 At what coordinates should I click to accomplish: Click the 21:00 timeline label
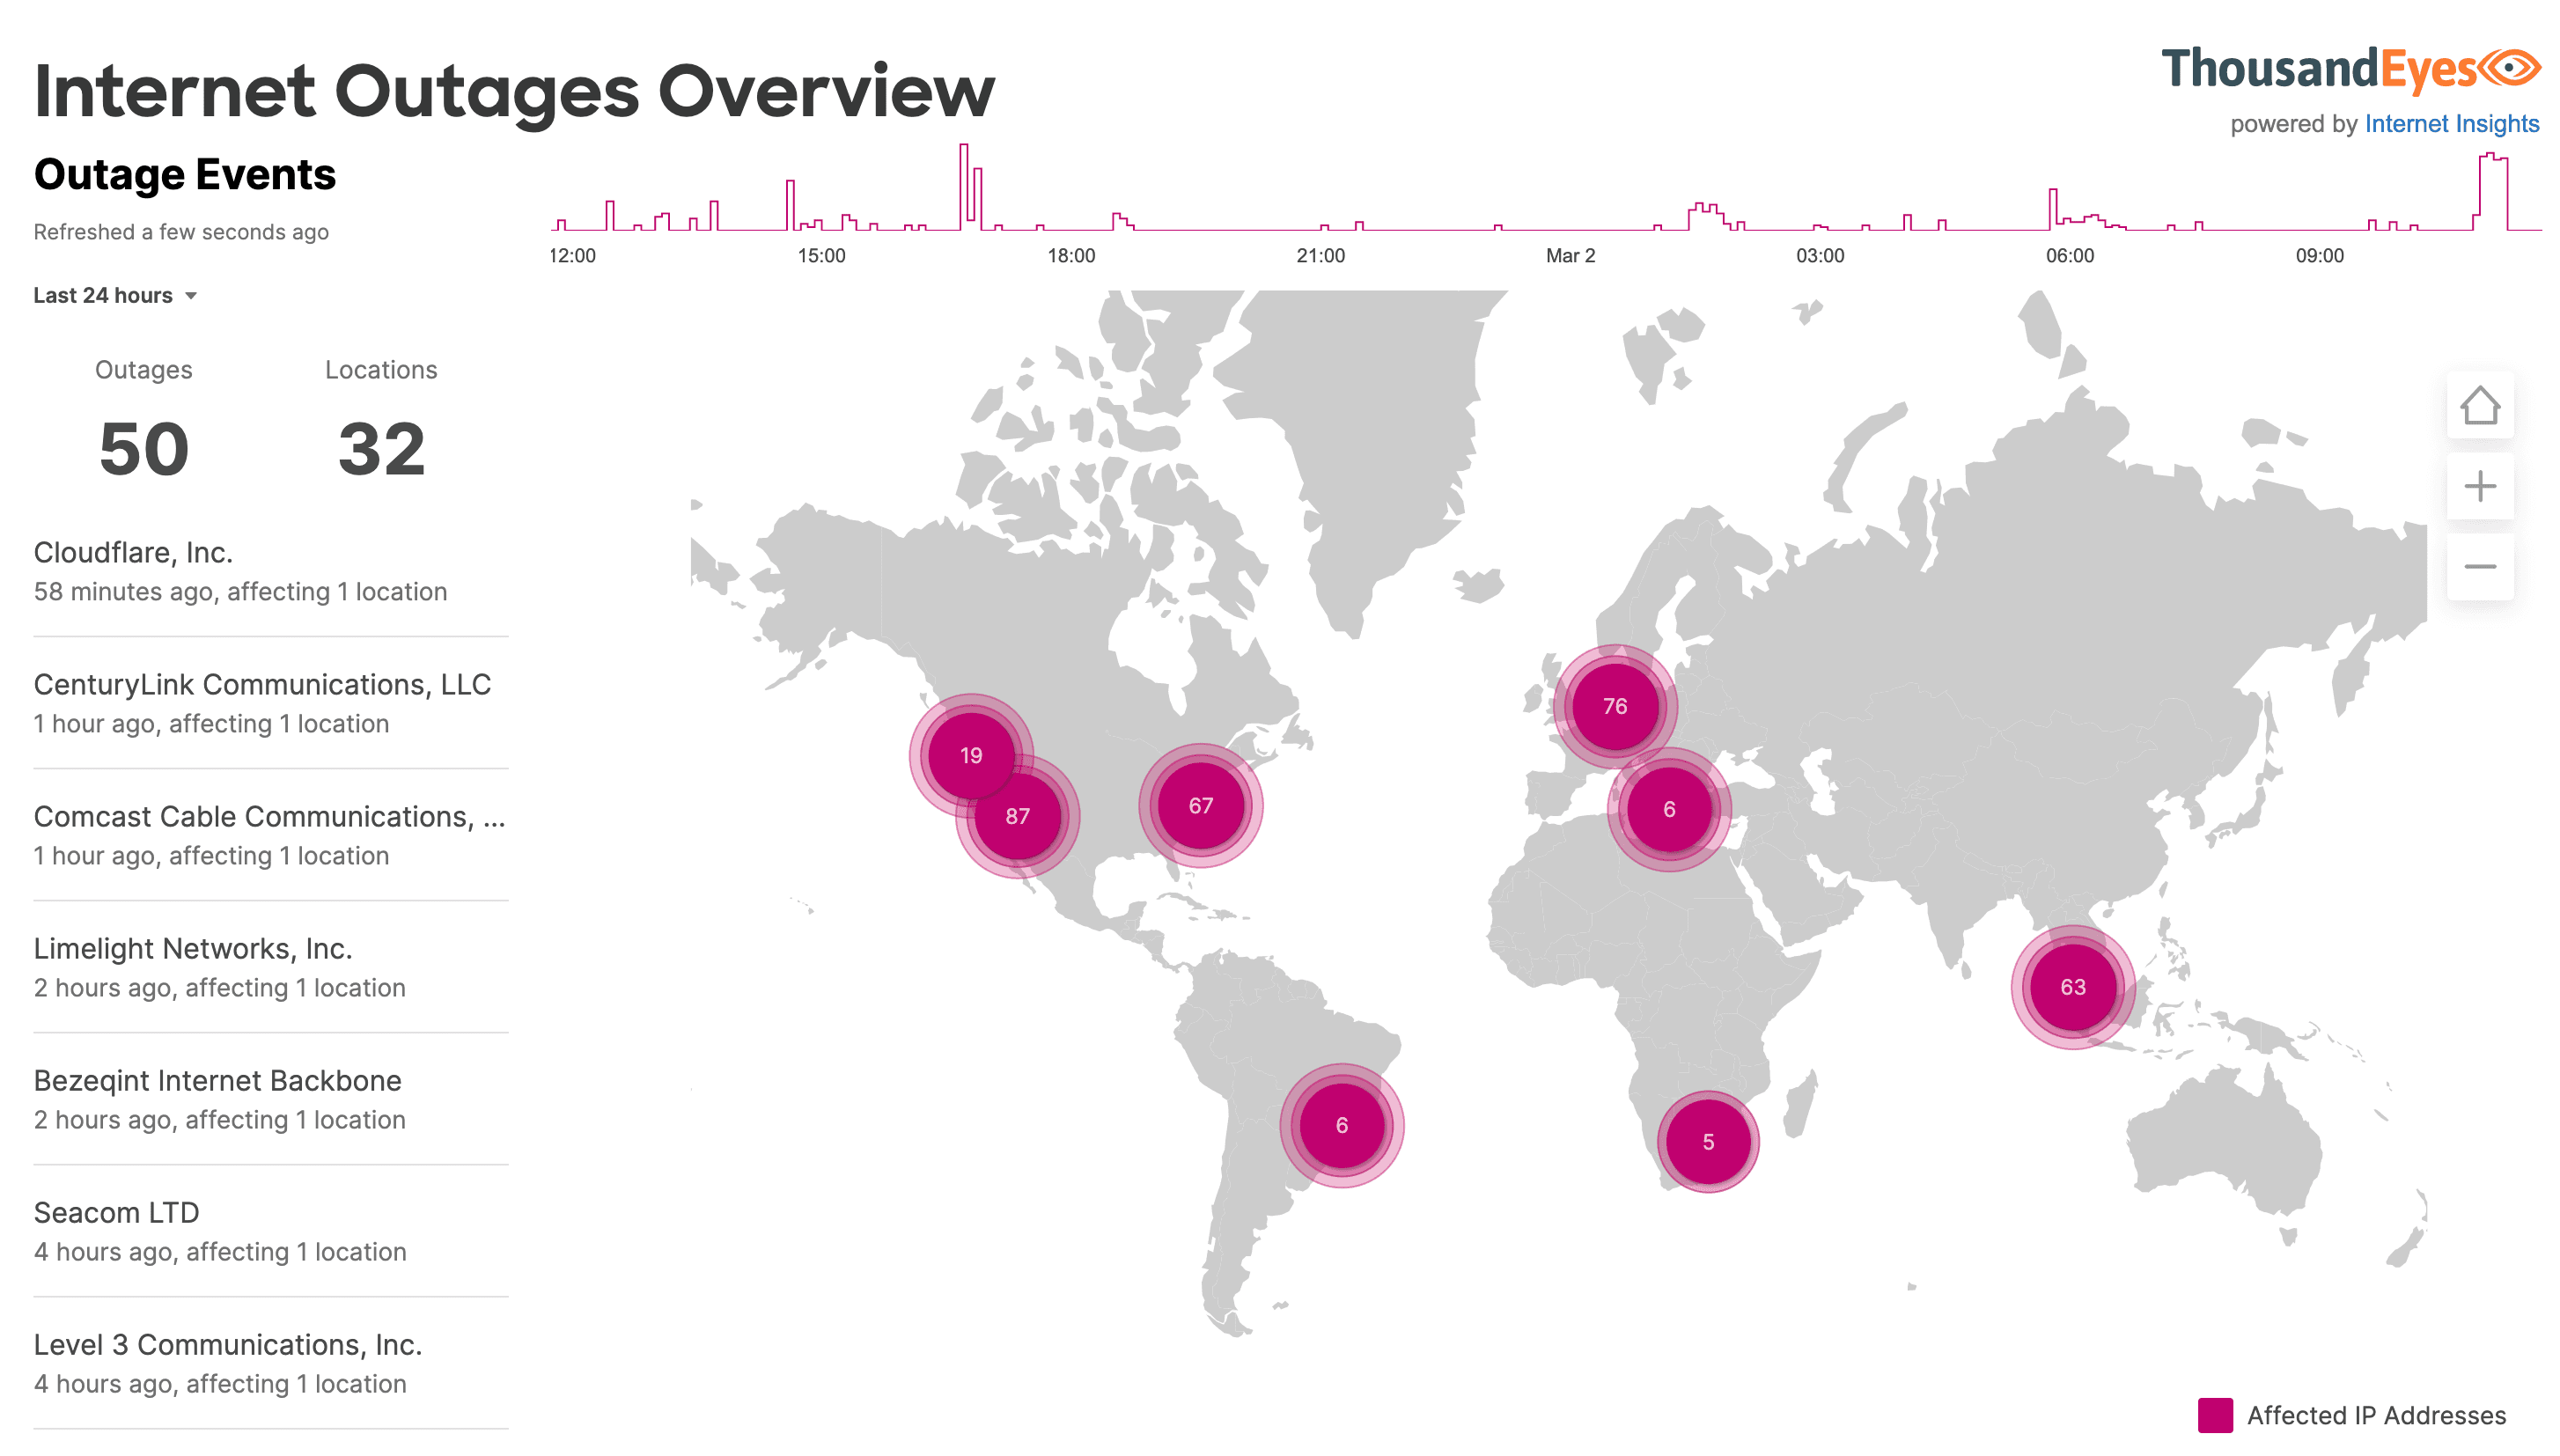pos(1320,256)
